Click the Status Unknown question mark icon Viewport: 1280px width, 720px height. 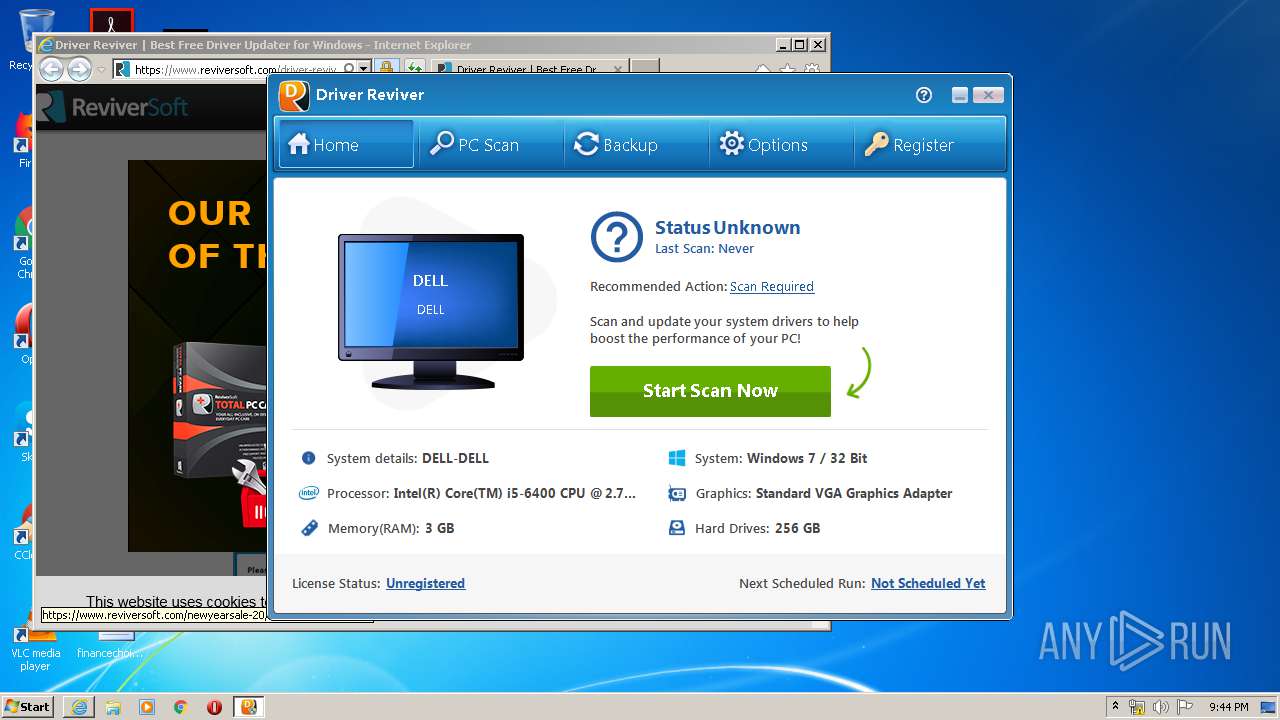[617, 237]
